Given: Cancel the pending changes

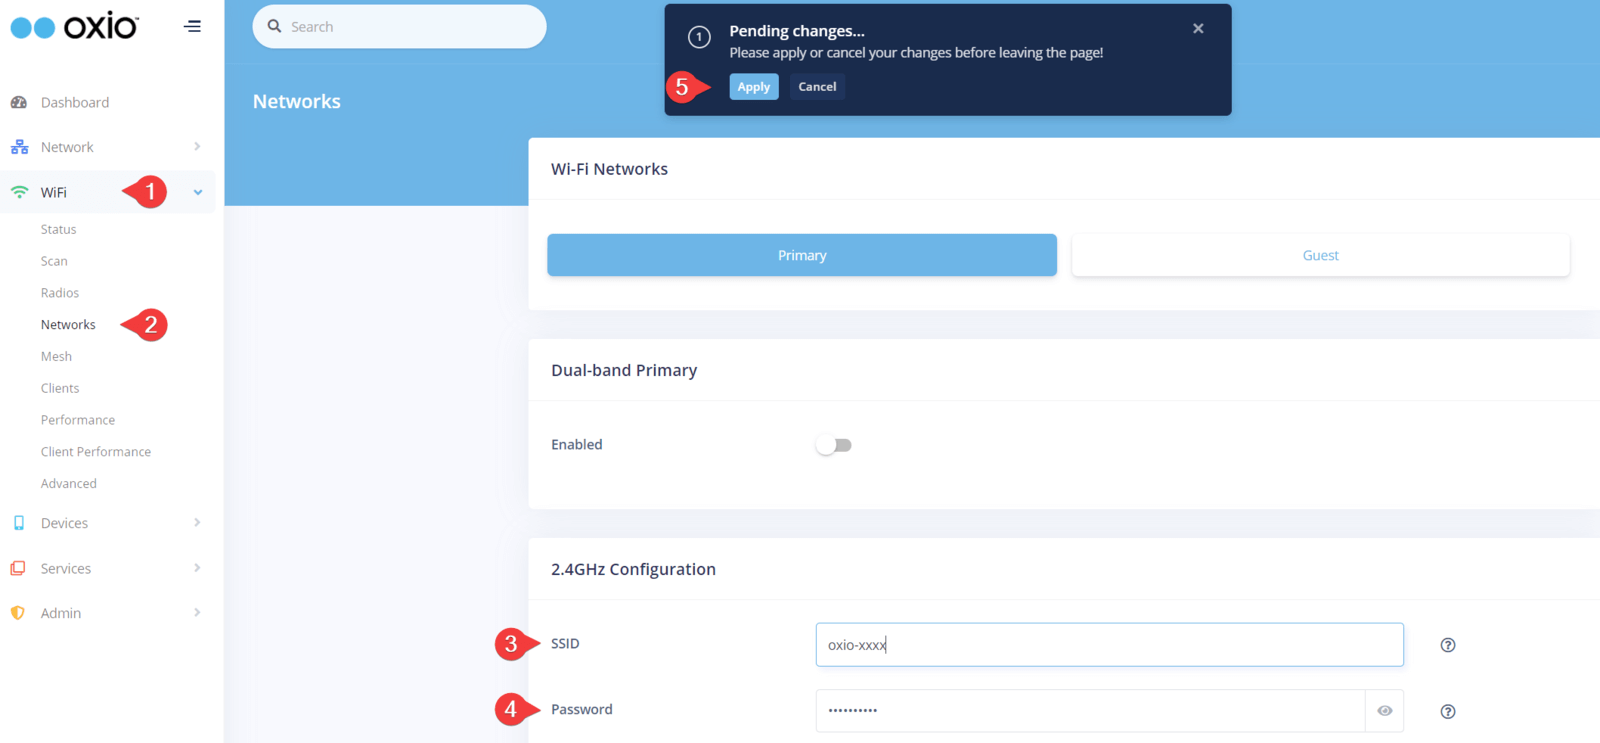Looking at the screenshot, I should tap(817, 87).
